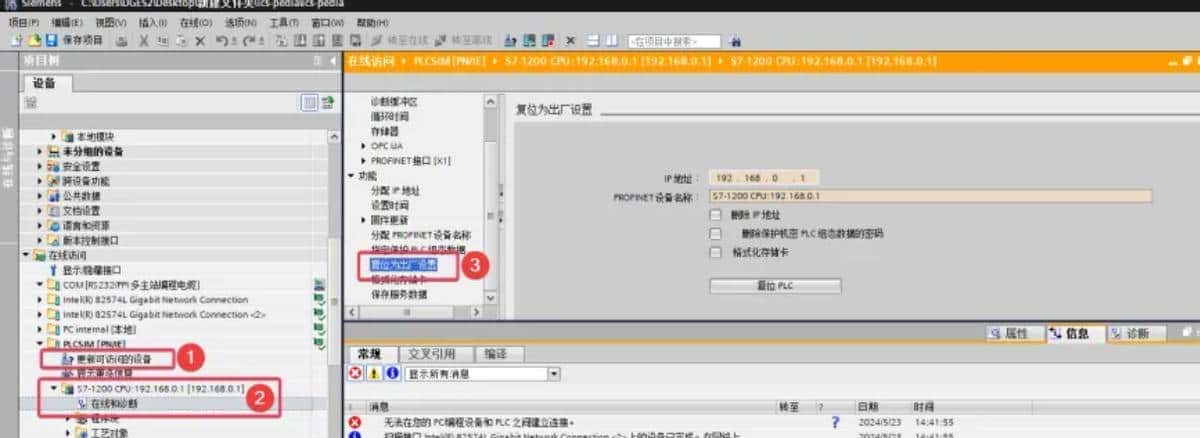Collapse project tree with arrow icon
1200x438 pixels.
click(x=331, y=62)
